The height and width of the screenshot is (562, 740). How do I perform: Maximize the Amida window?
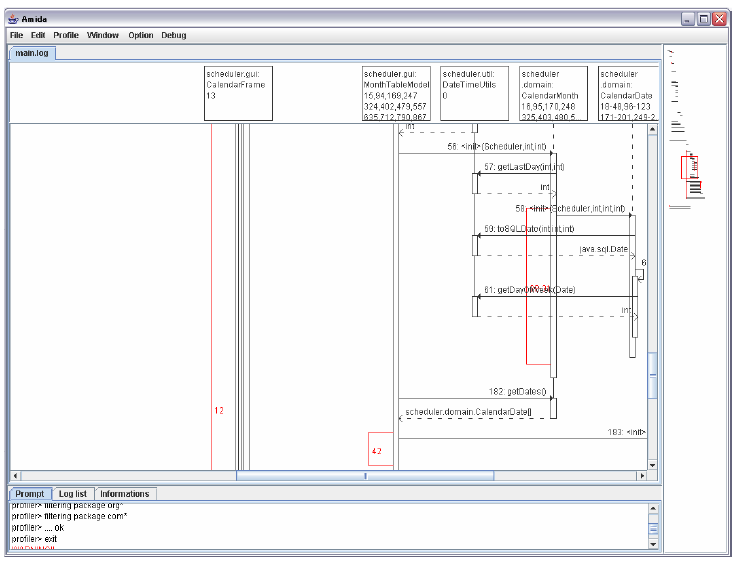coord(703,19)
